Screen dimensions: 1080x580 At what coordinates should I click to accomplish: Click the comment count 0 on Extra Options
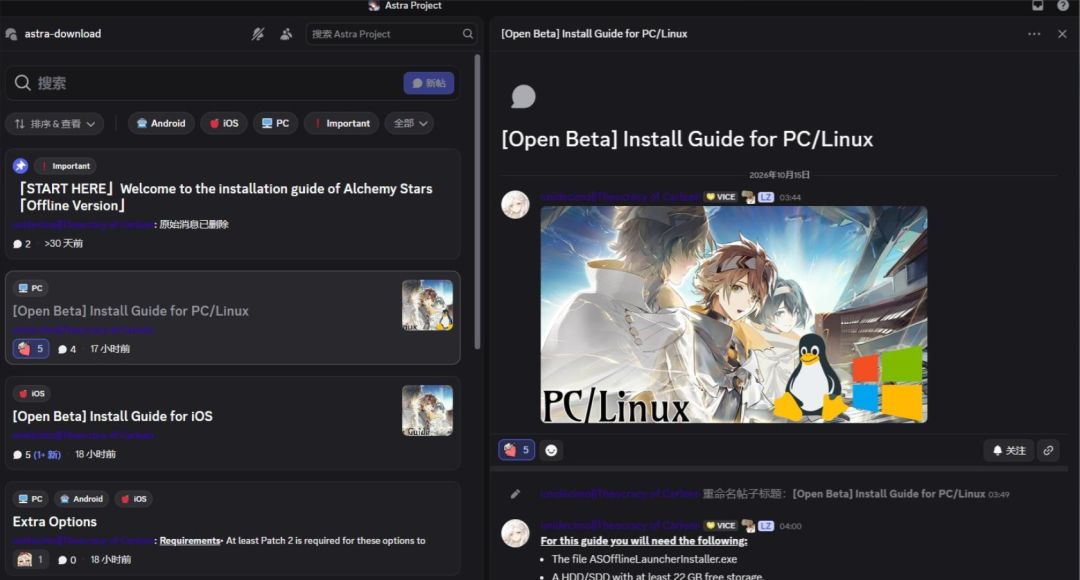(67, 560)
